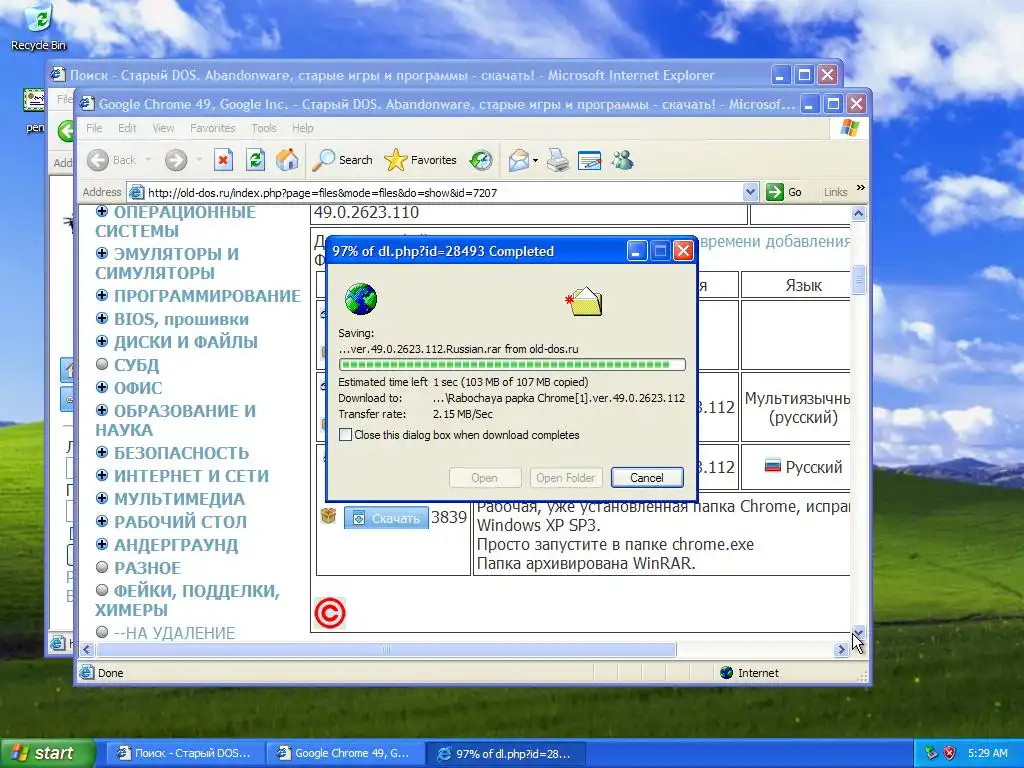Switch to Google Chrome 49 taskbar button
Screen dimensions: 1024x768
coord(344,754)
